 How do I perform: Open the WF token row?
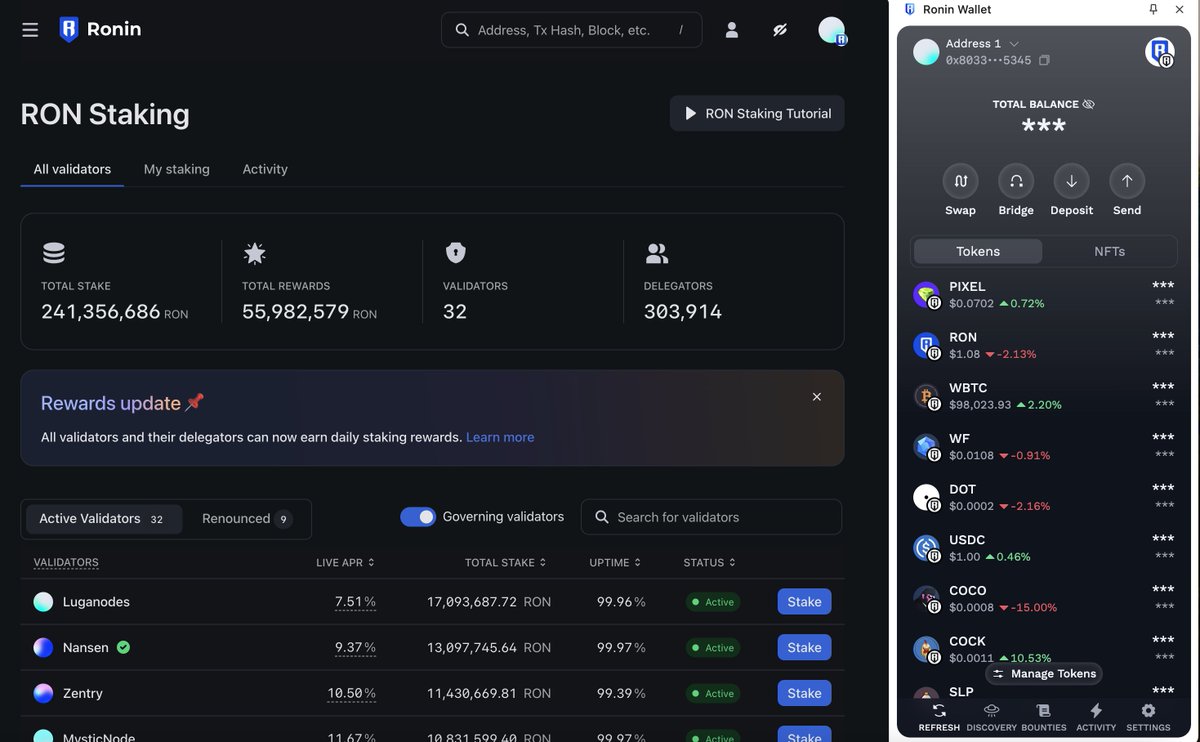coord(1043,447)
